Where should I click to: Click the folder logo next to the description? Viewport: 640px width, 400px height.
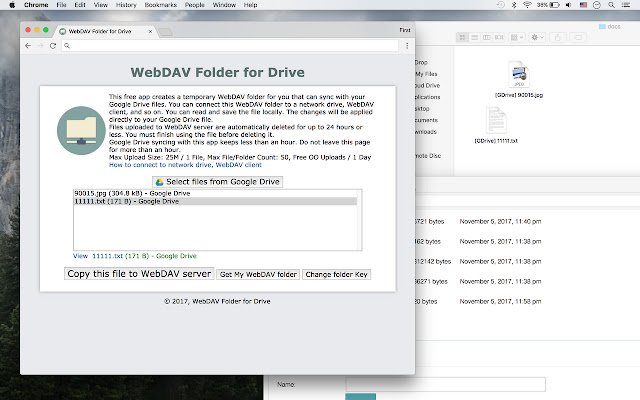tap(81, 131)
